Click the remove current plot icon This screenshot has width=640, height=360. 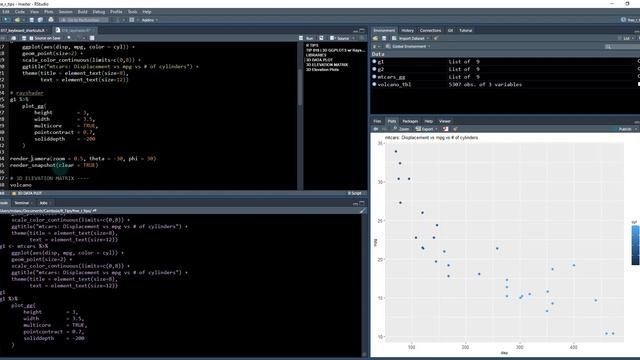pyautogui.click(x=445, y=129)
